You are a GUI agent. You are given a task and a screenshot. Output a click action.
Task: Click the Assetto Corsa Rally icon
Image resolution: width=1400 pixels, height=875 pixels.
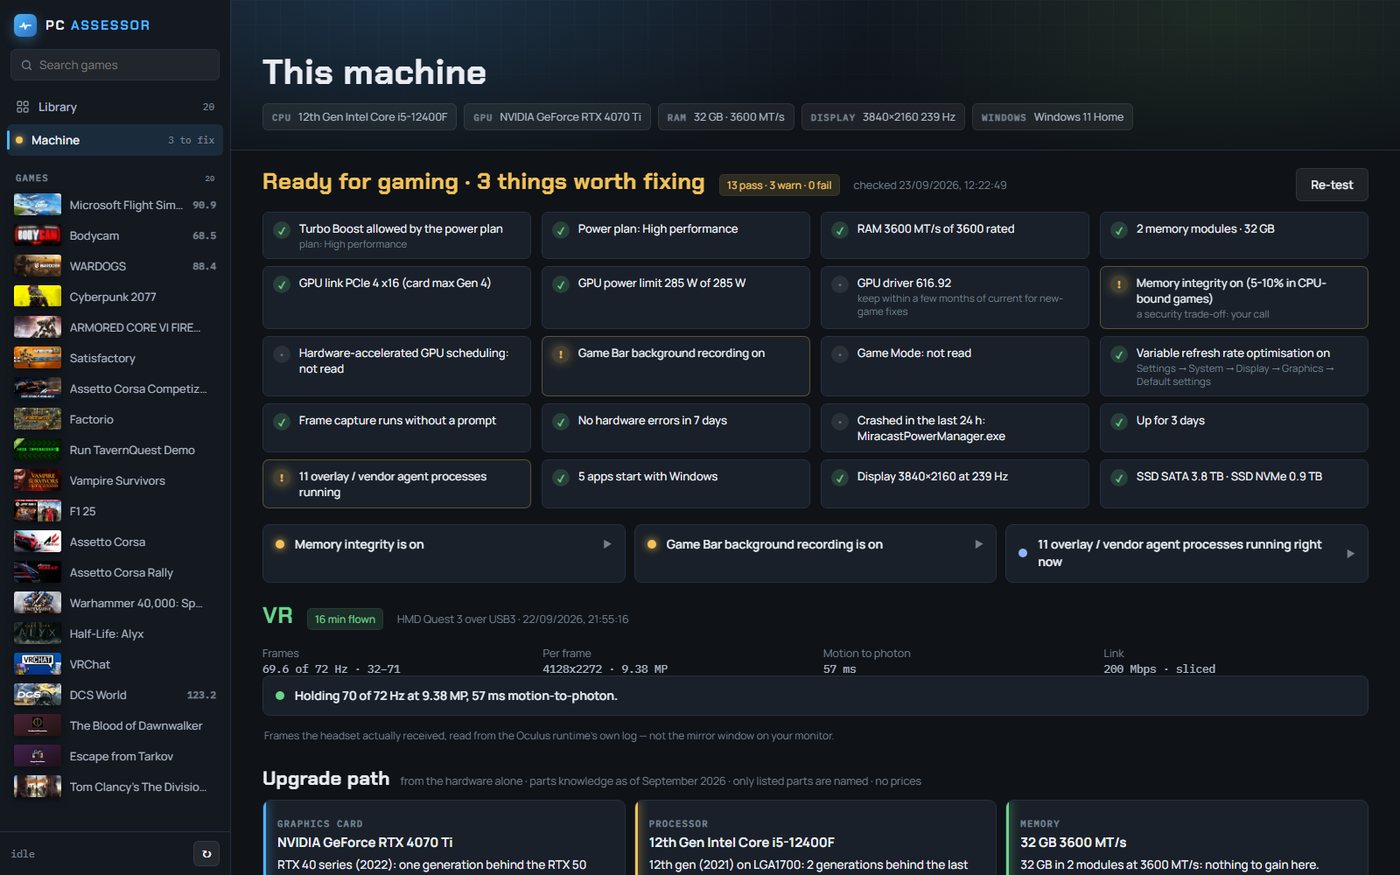pos(37,573)
